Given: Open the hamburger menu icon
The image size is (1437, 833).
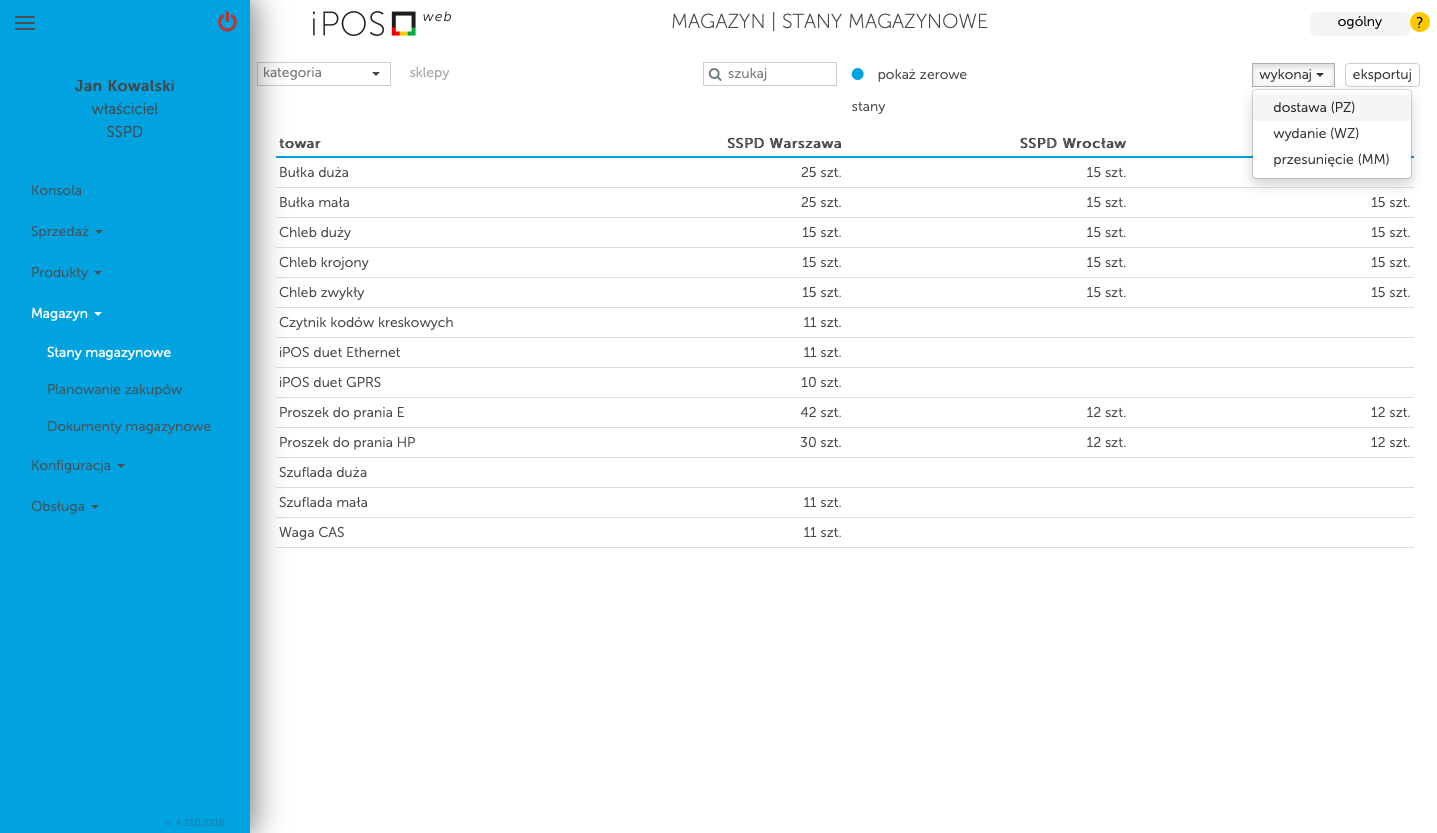Looking at the screenshot, I should [25, 23].
